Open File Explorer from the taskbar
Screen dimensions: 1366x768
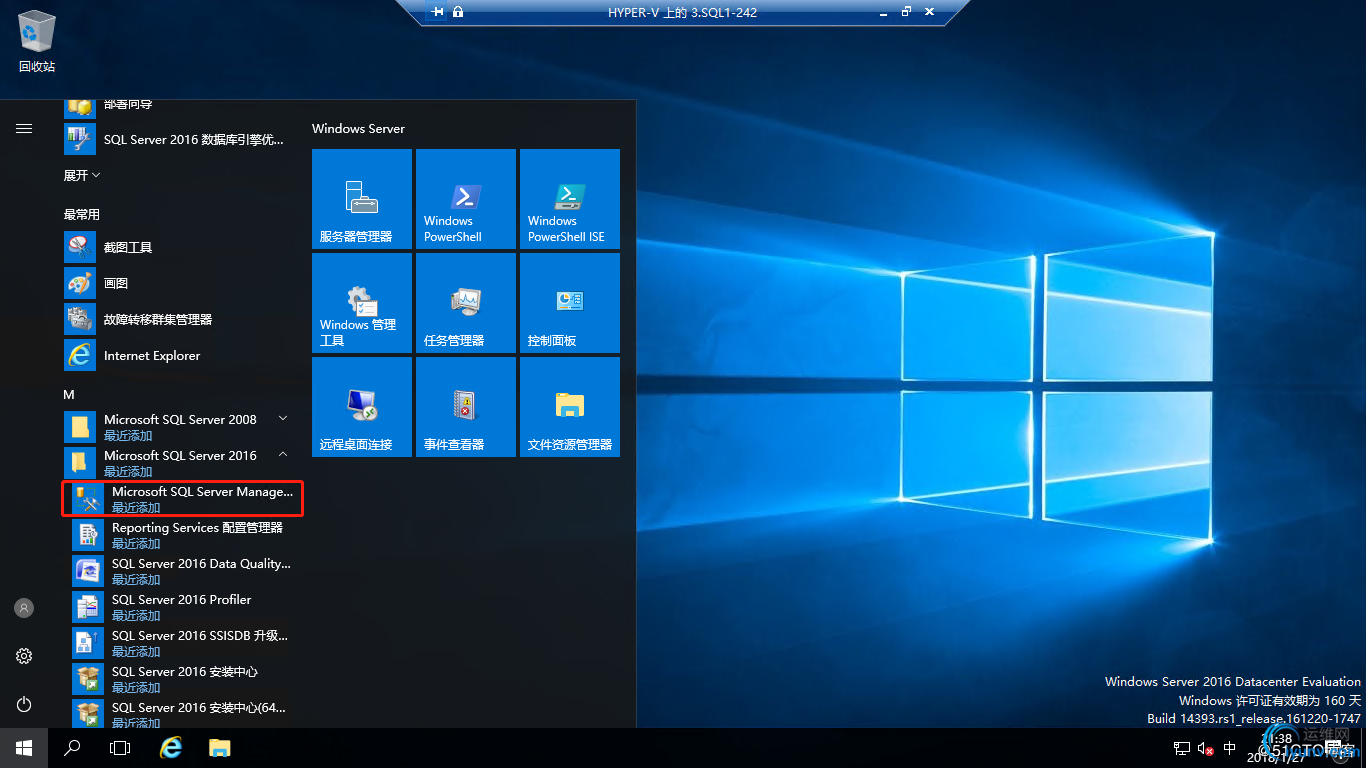point(220,748)
